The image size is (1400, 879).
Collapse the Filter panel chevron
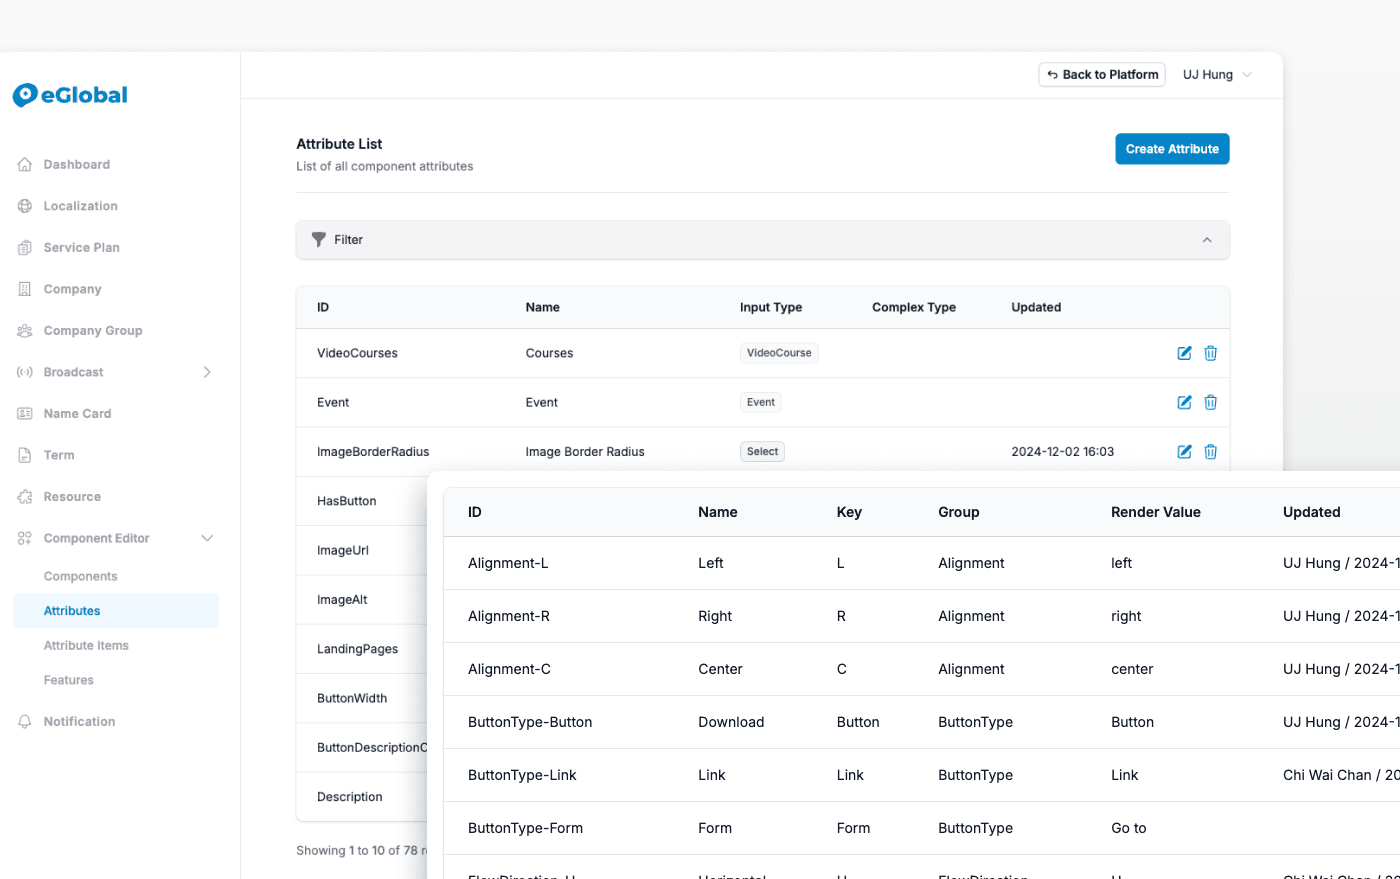pyautogui.click(x=1207, y=240)
